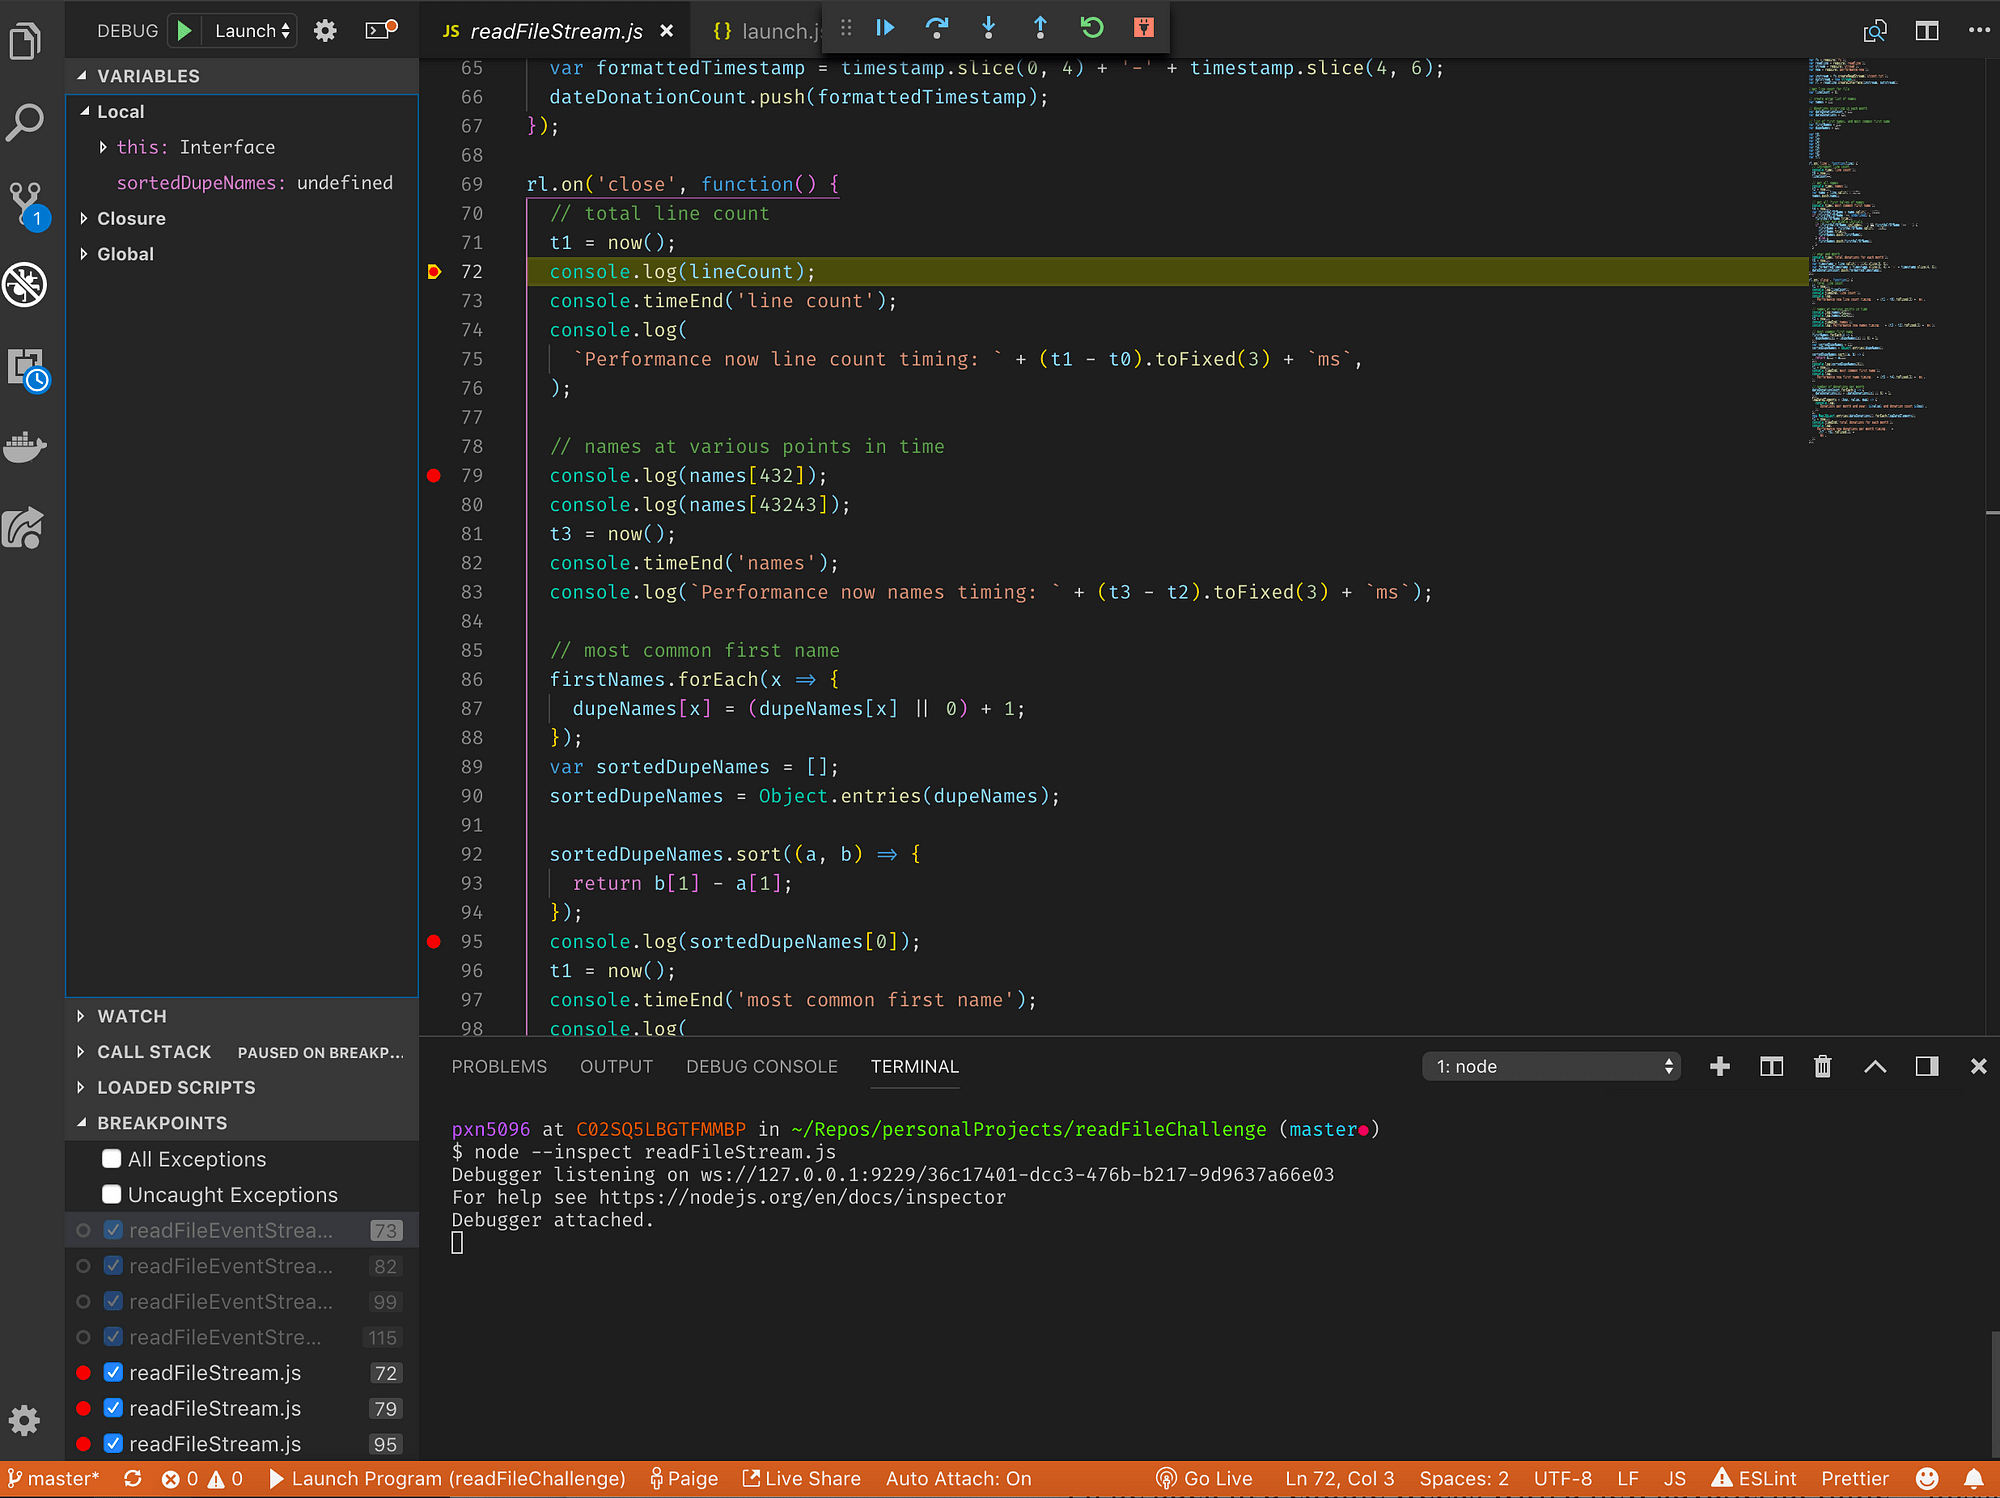2000x1498 pixels.
Task: Toggle the All Exceptions breakpoint checkbox
Action: point(109,1158)
